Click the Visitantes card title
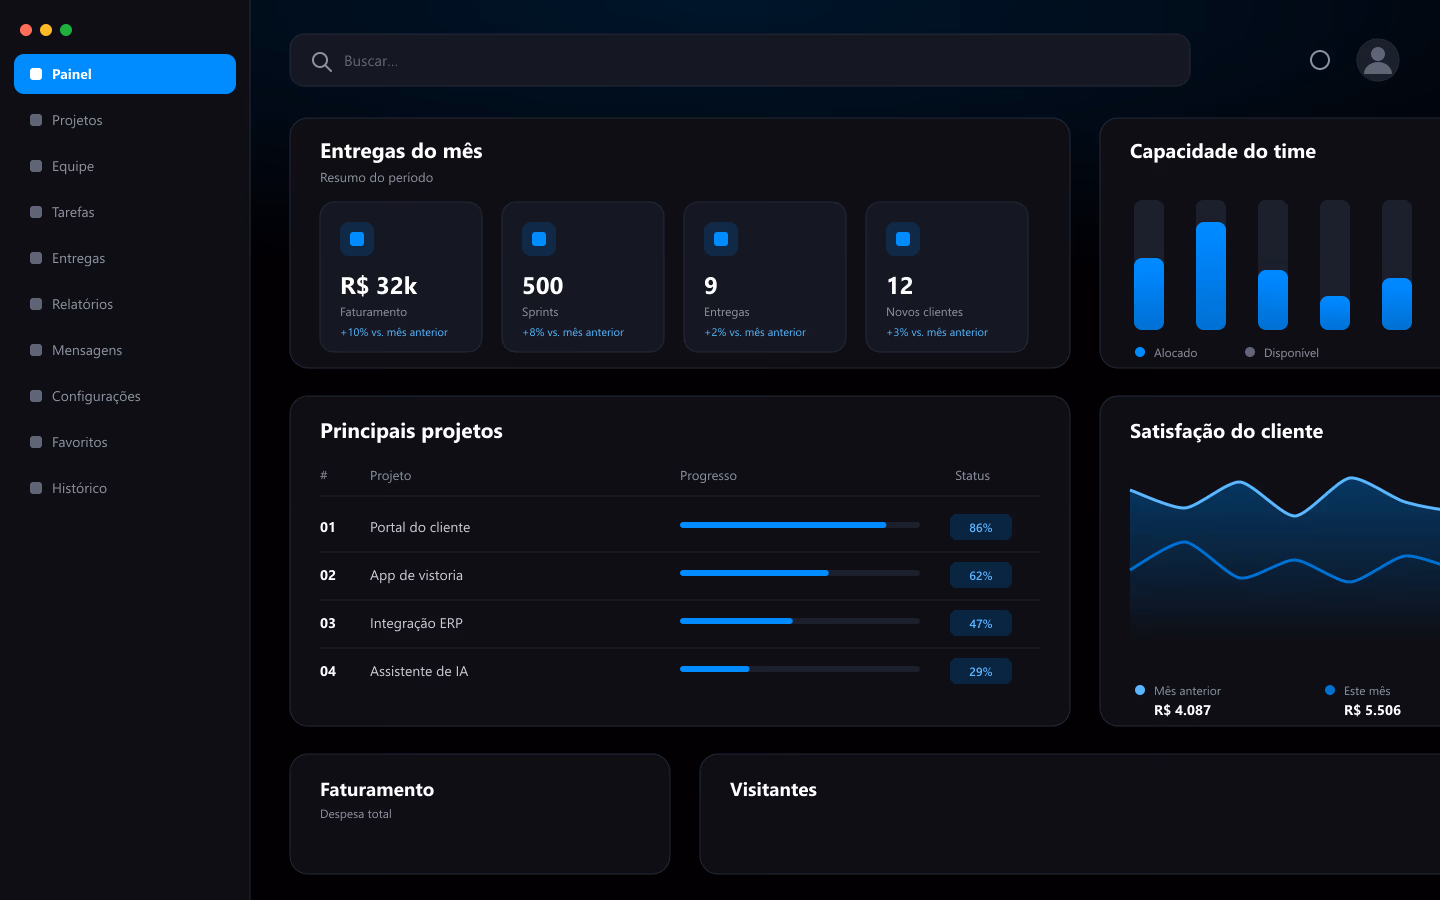Viewport: 1440px width, 900px height. coord(773,790)
